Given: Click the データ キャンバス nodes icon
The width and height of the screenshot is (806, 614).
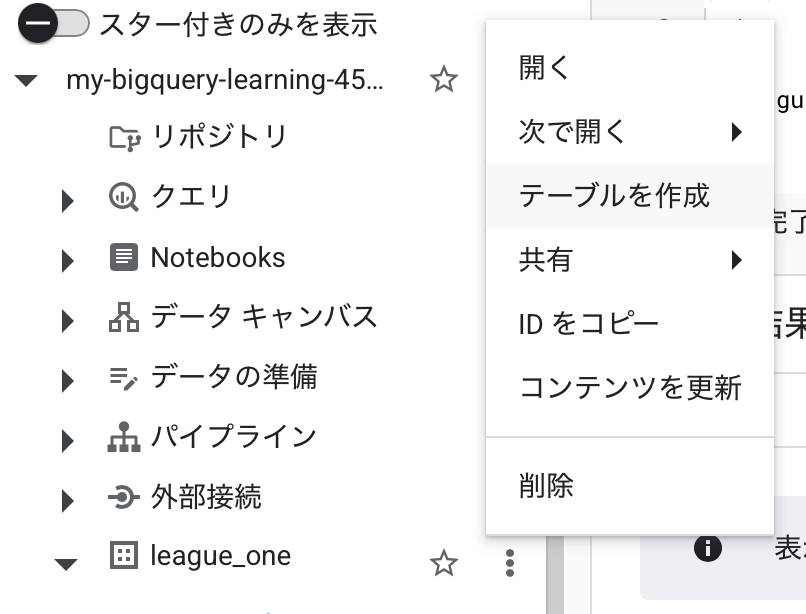Looking at the screenshot, I should click(x=121, y=317).
